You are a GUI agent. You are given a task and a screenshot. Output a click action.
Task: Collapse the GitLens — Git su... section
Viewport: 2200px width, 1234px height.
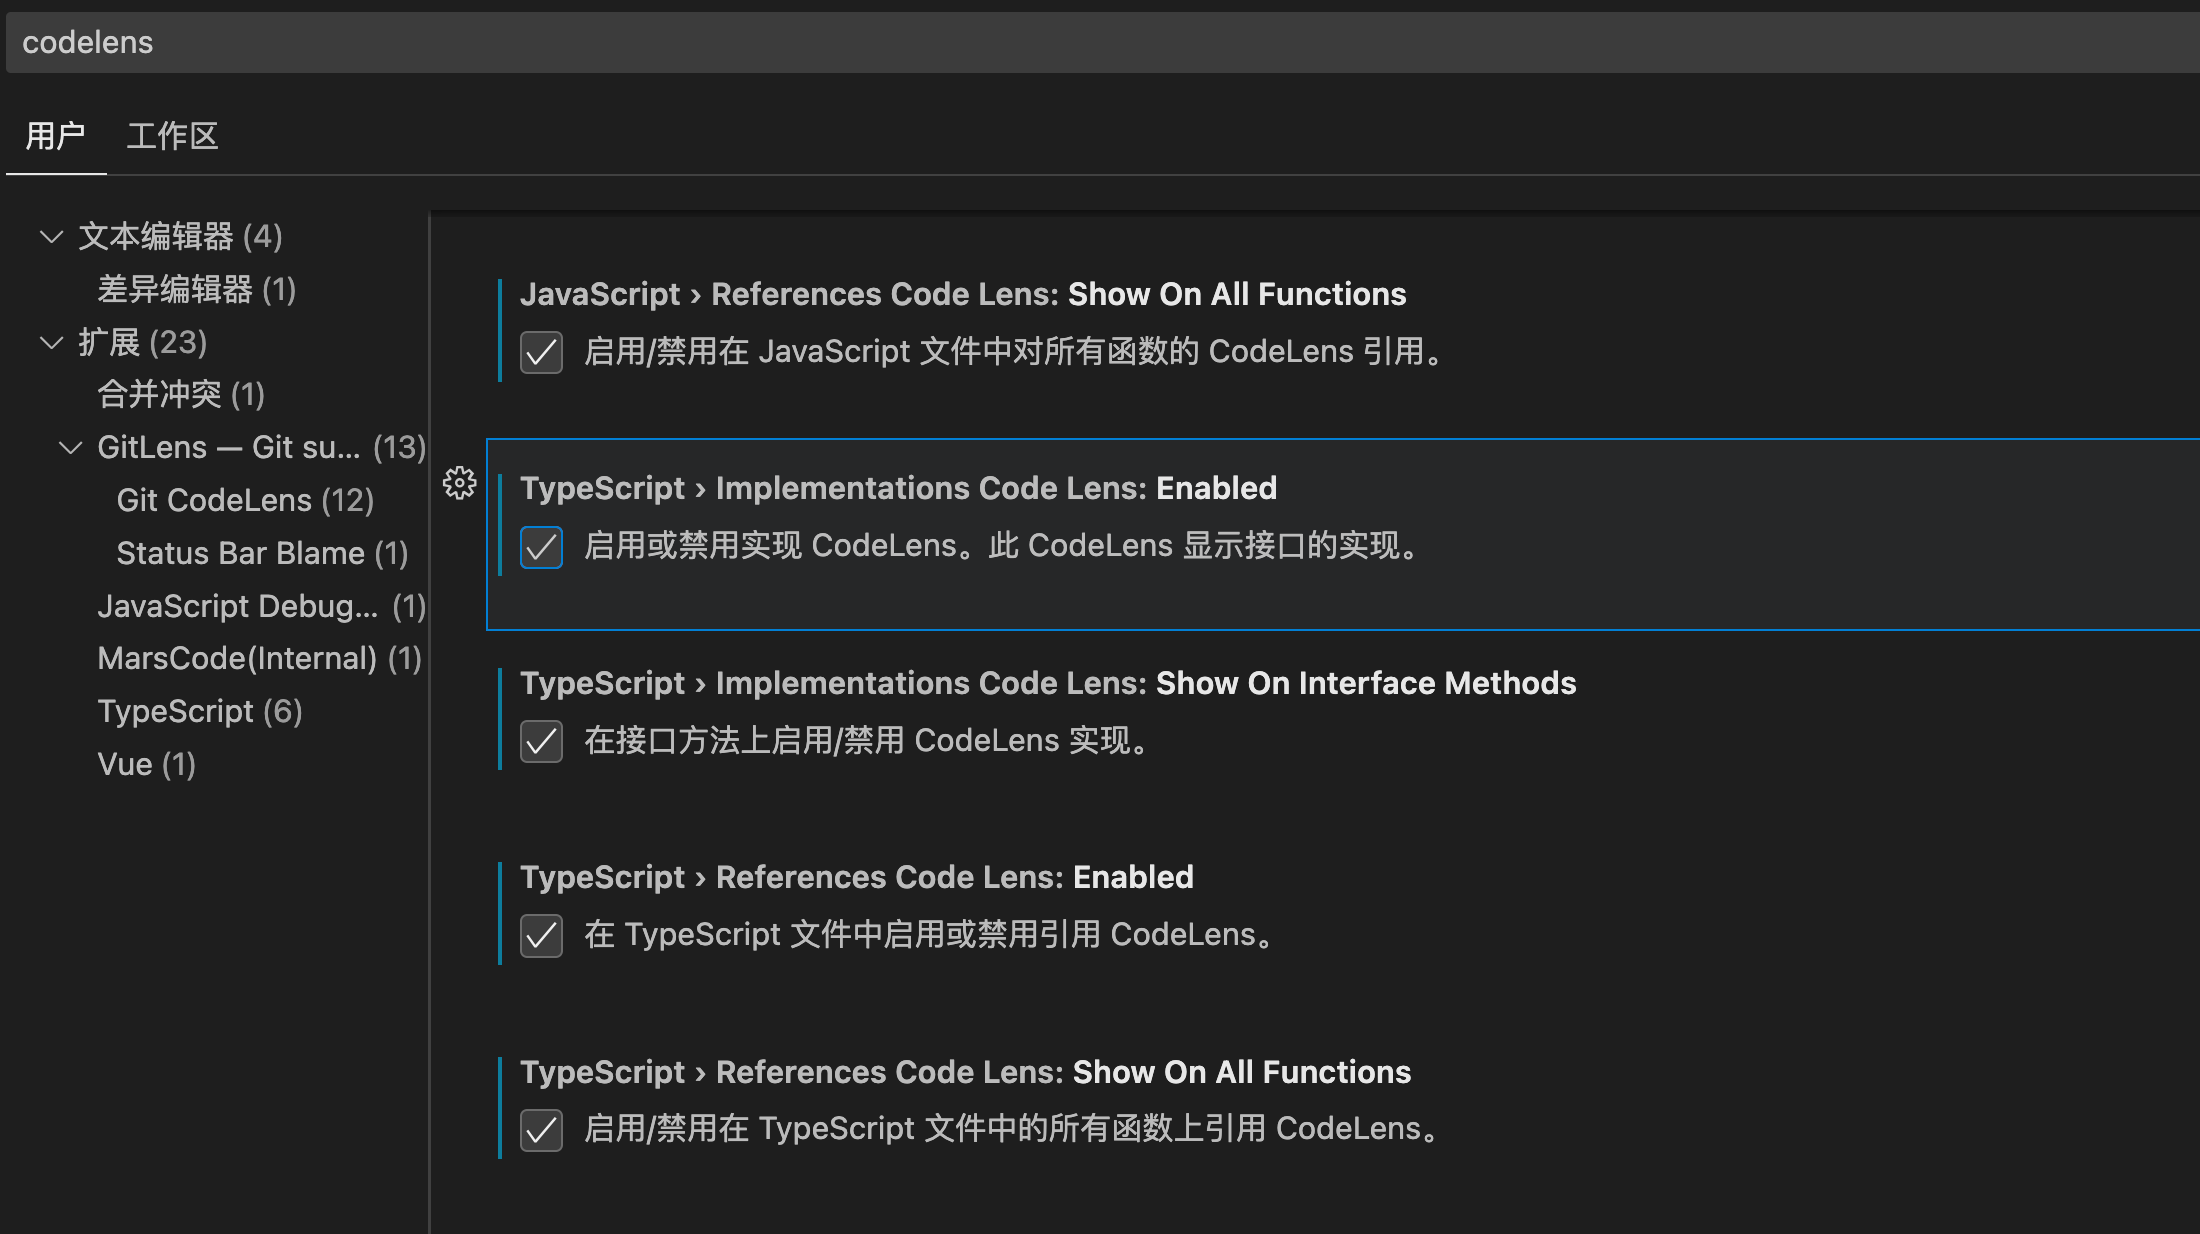coord(69,447)
